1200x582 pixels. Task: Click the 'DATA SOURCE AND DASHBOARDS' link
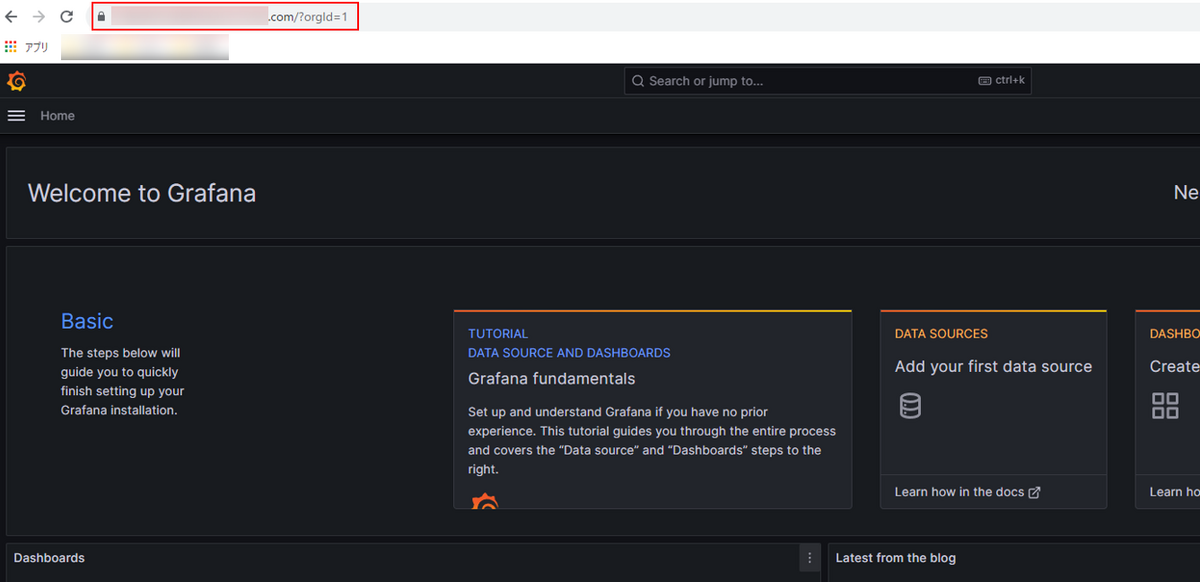pos(569,352)
